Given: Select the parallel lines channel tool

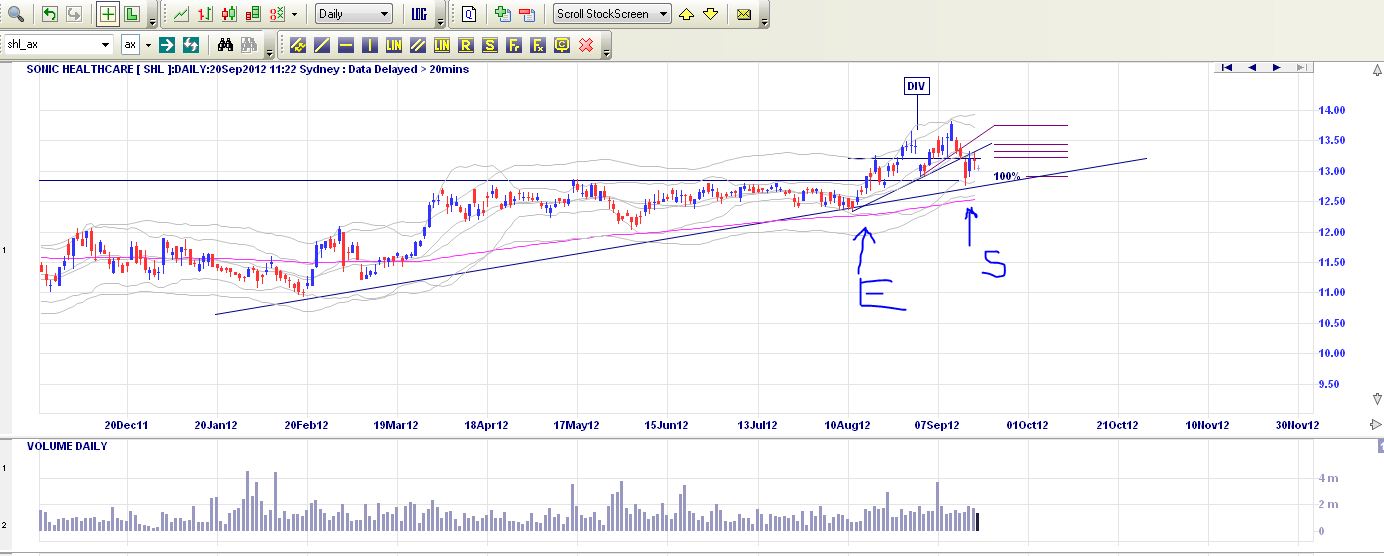Looking at the screenshot, I should tap(417, 45).
